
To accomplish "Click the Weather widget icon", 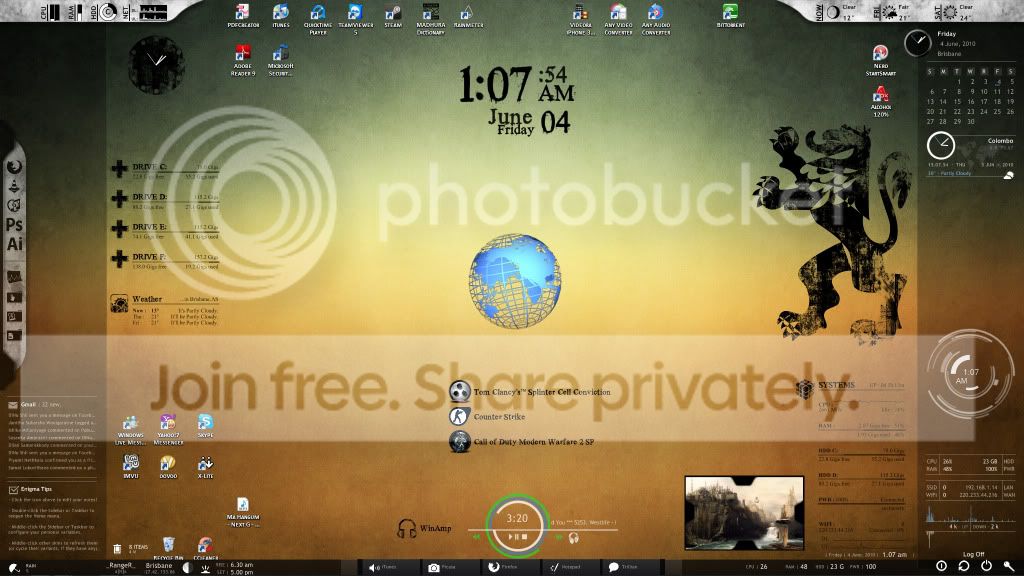I will [x=119, y=303].
